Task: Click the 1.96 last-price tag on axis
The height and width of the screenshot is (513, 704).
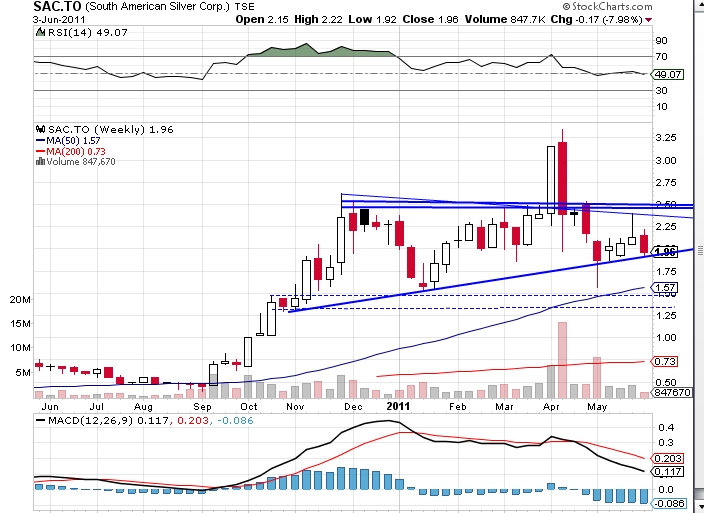Action: [665, 252]
